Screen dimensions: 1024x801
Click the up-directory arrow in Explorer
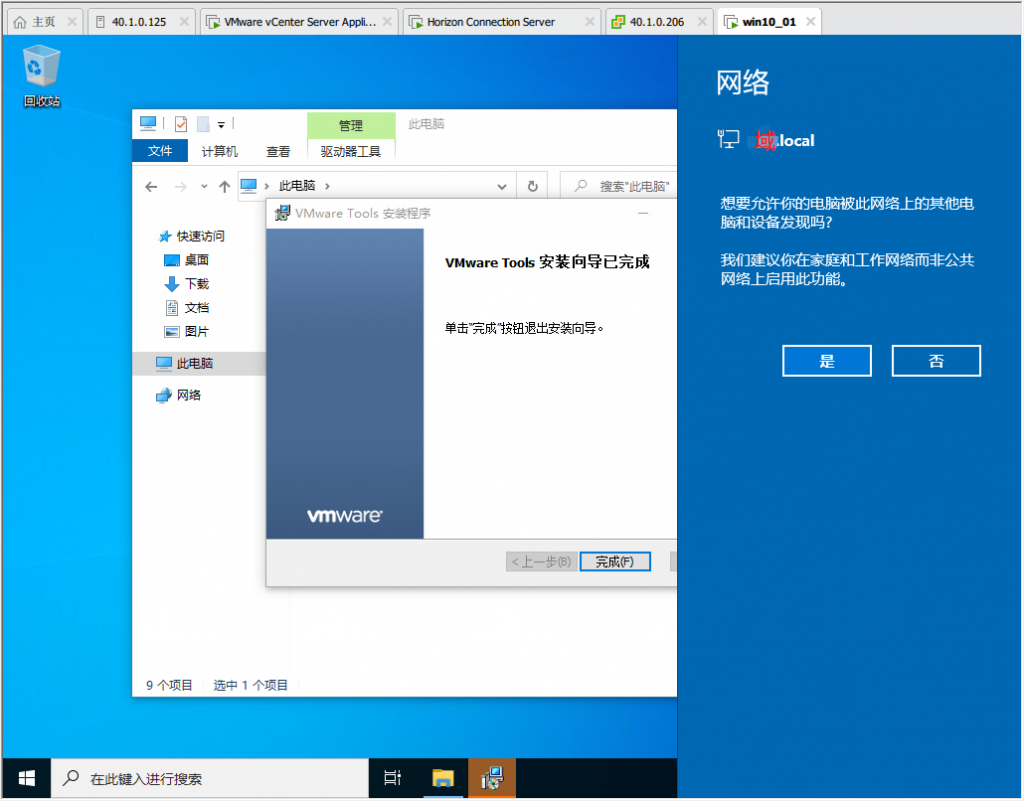tap(225, 187)
